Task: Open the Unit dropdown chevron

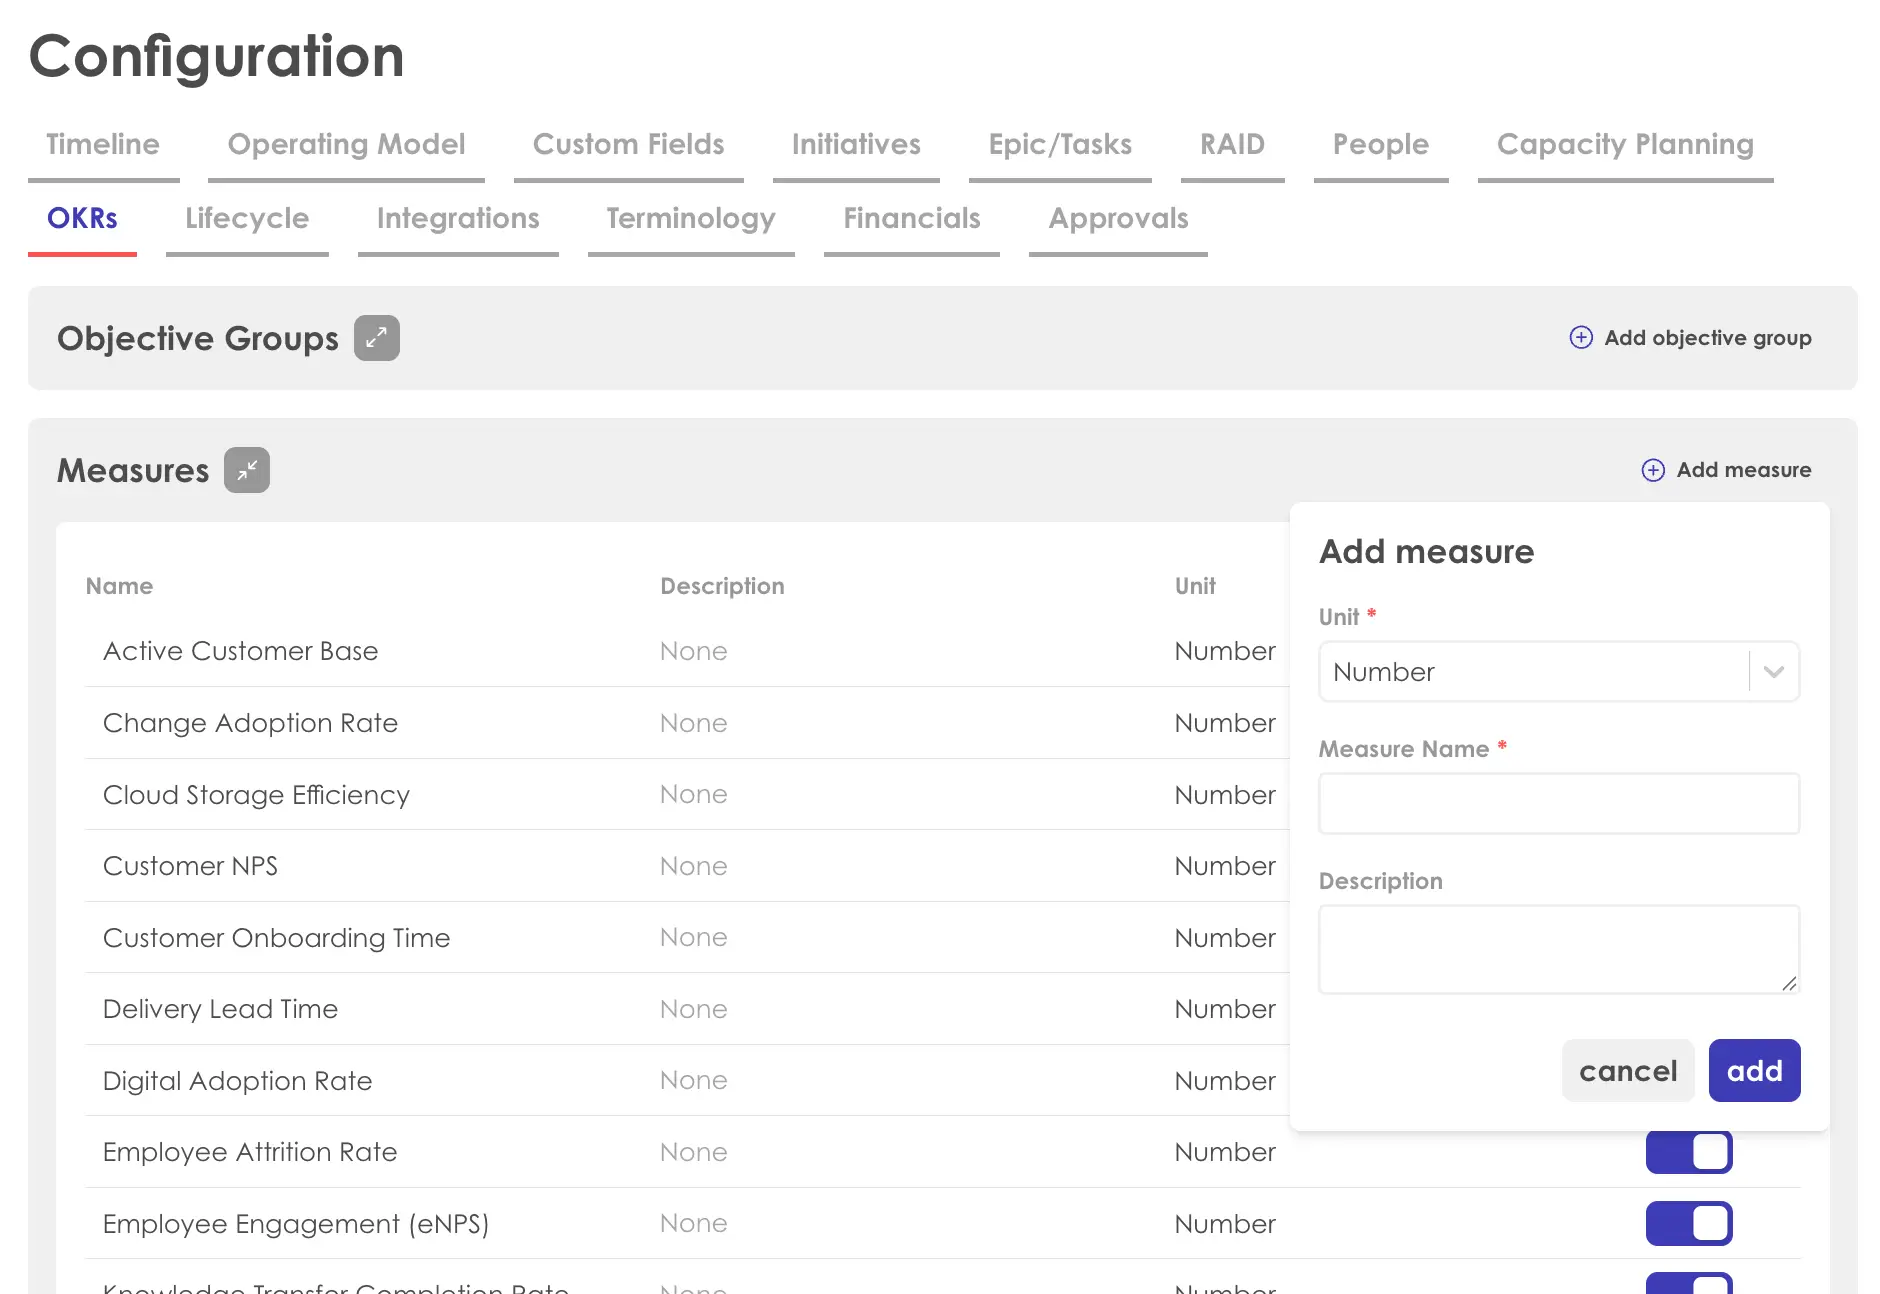Action: pos(1774,672)
